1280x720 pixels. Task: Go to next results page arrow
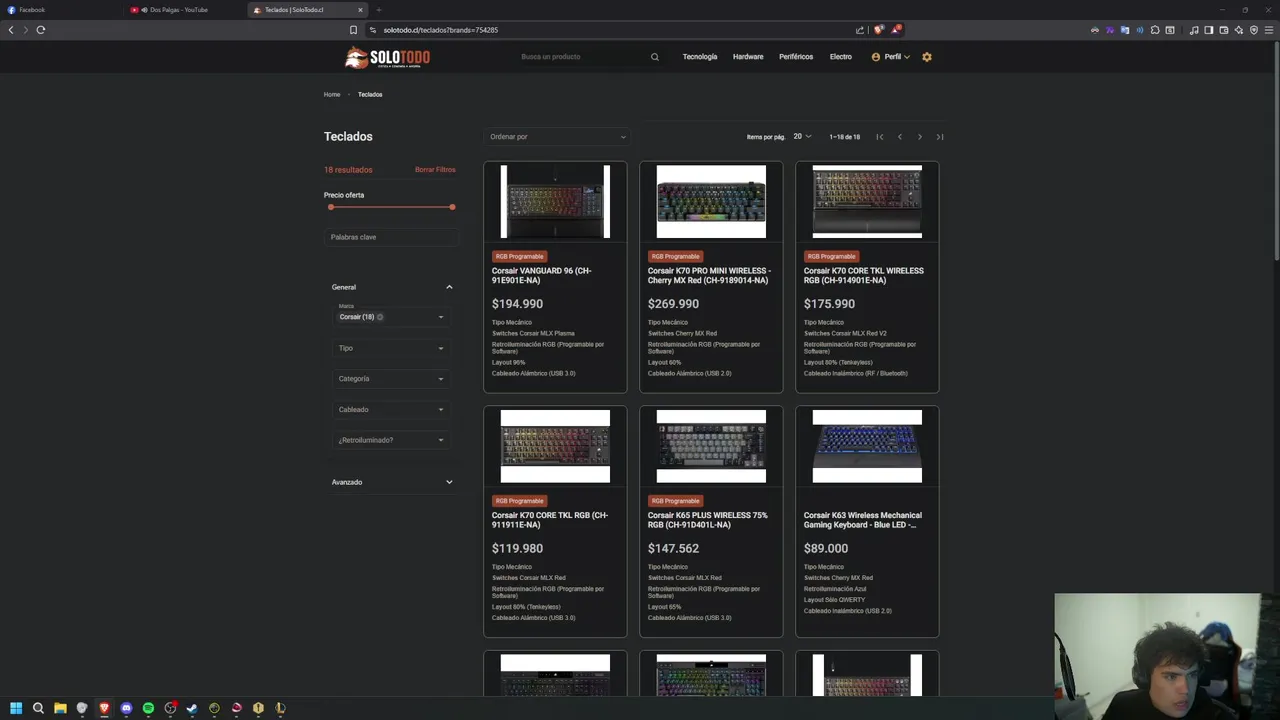tap(920, 137)
